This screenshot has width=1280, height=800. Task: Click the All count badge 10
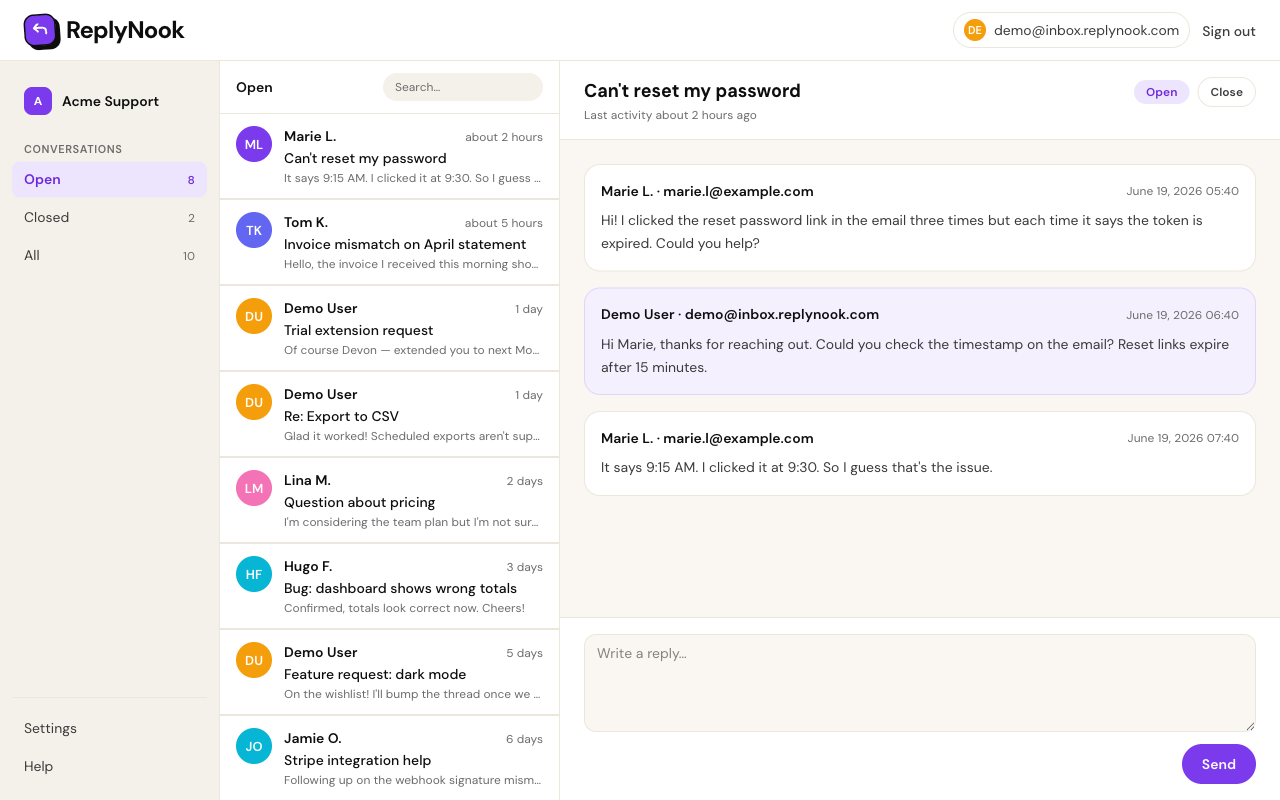pyautogui.click(x=189, y=256)
